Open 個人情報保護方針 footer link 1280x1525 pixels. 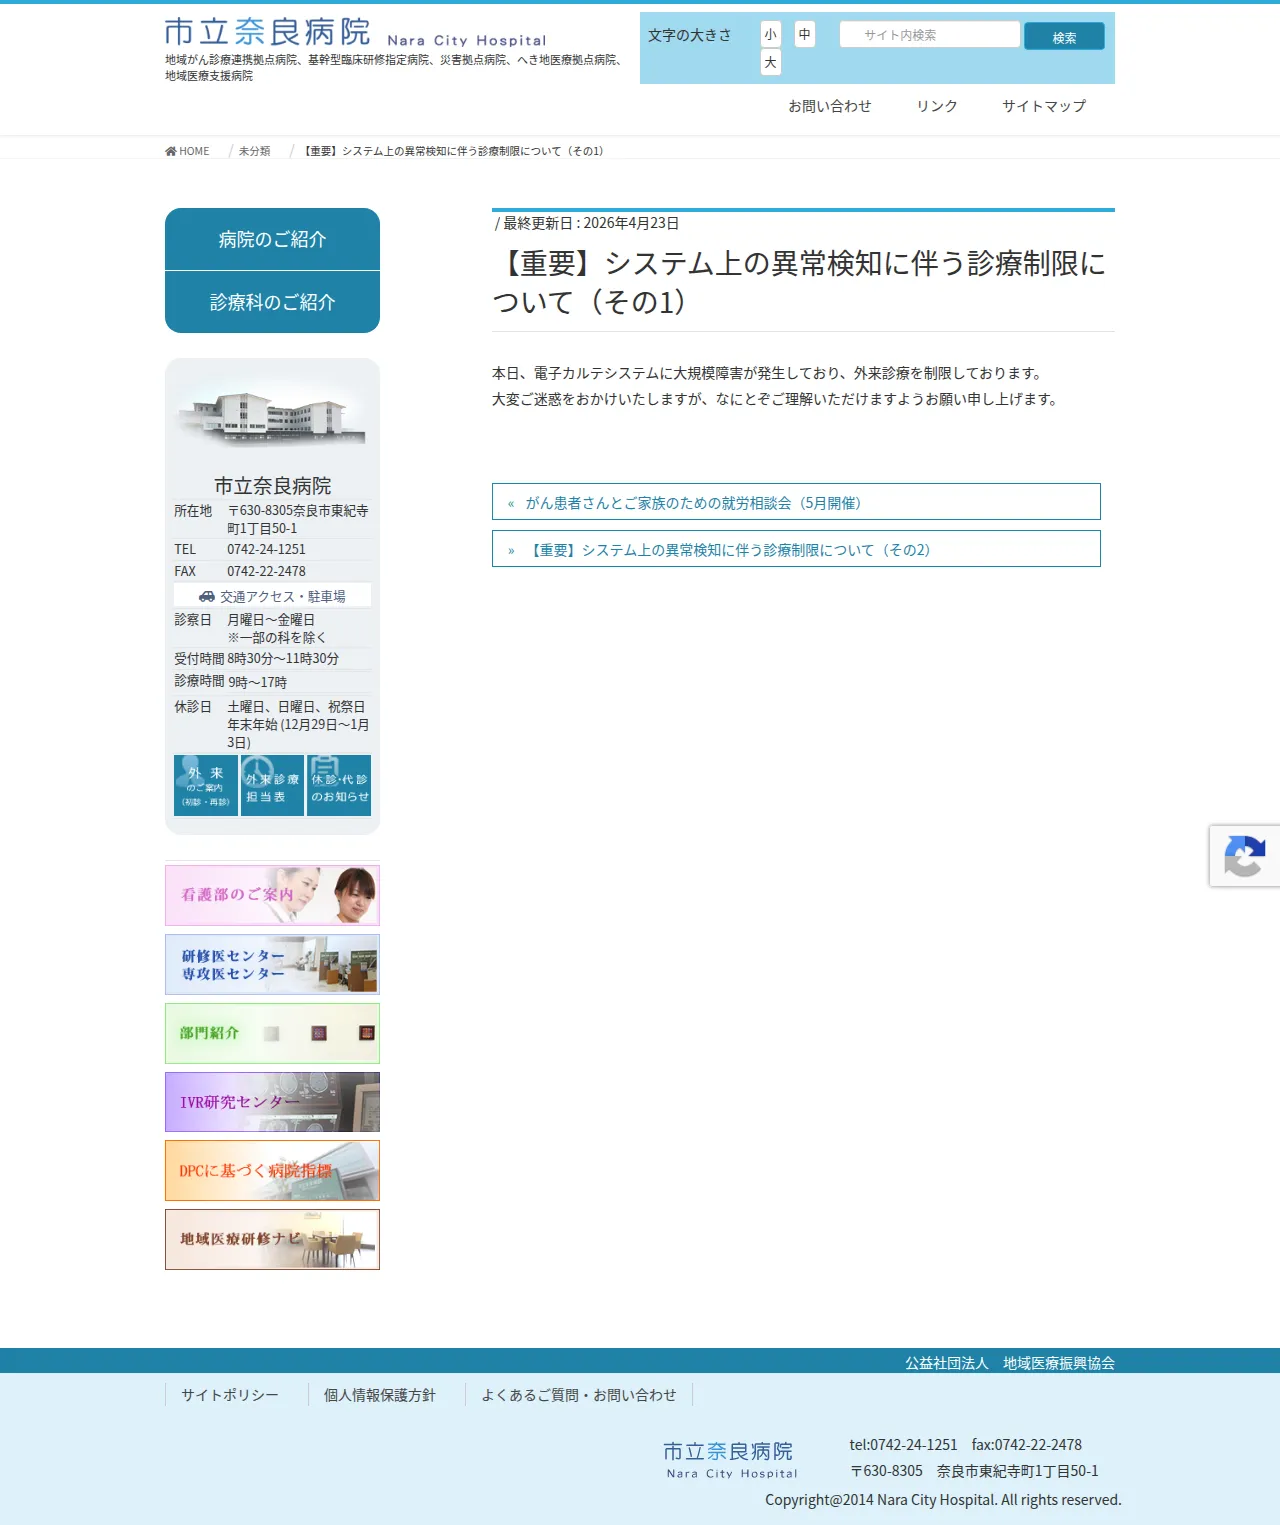coord(380,1395)
